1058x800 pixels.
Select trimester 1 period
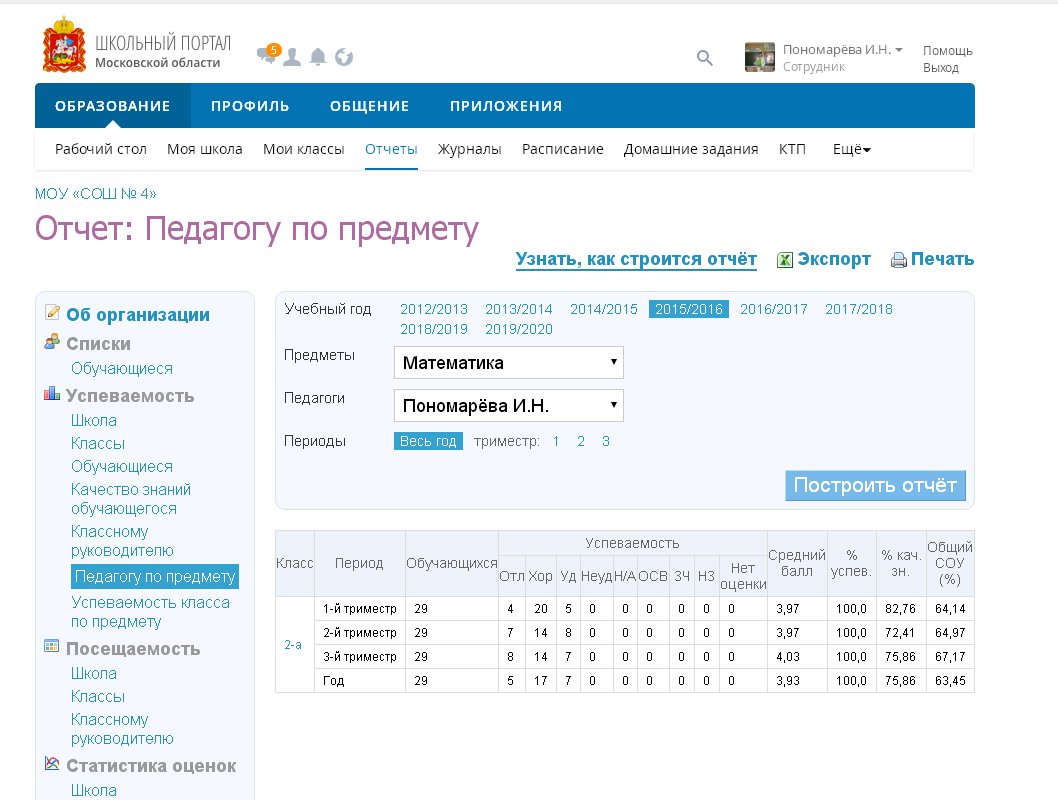[x=556, y=441]
